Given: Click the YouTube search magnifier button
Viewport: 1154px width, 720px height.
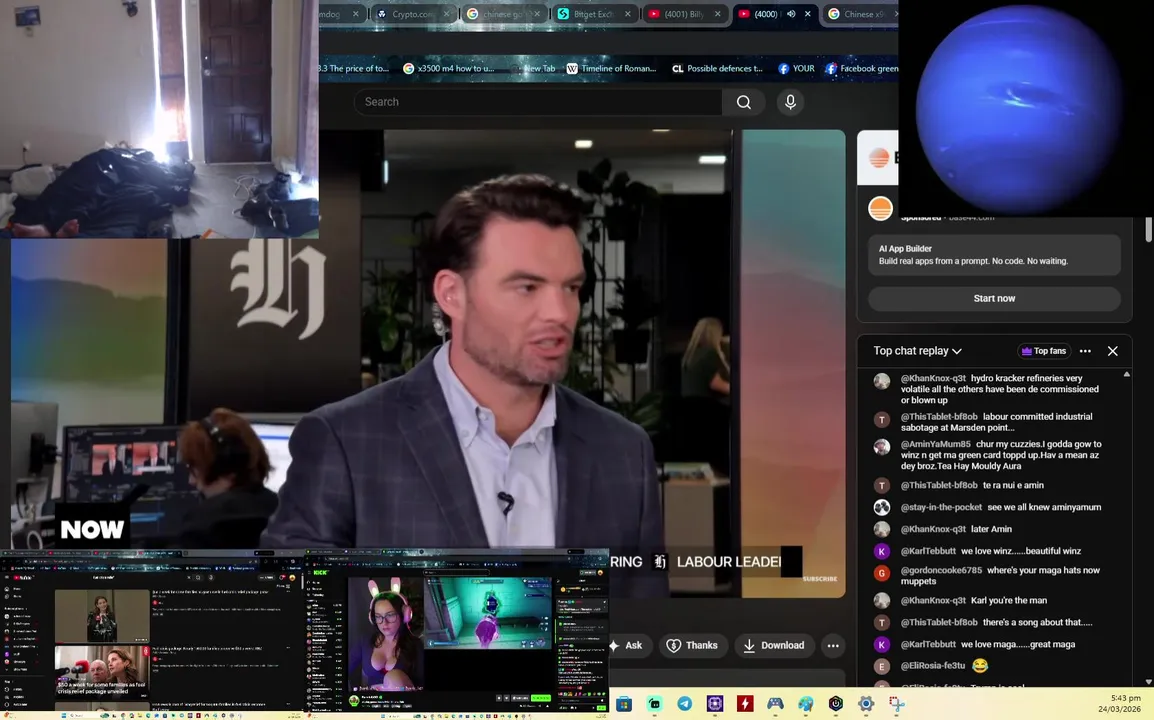Looking at the screenshot, I should [743, 102].
